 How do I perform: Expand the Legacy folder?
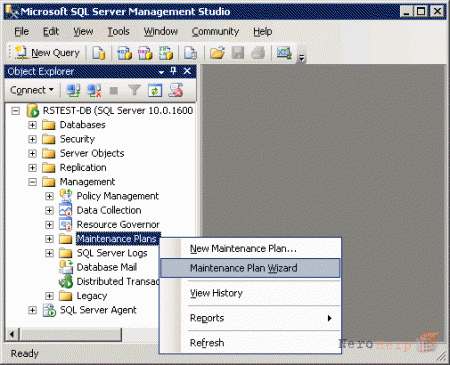(x=49, y=296)
